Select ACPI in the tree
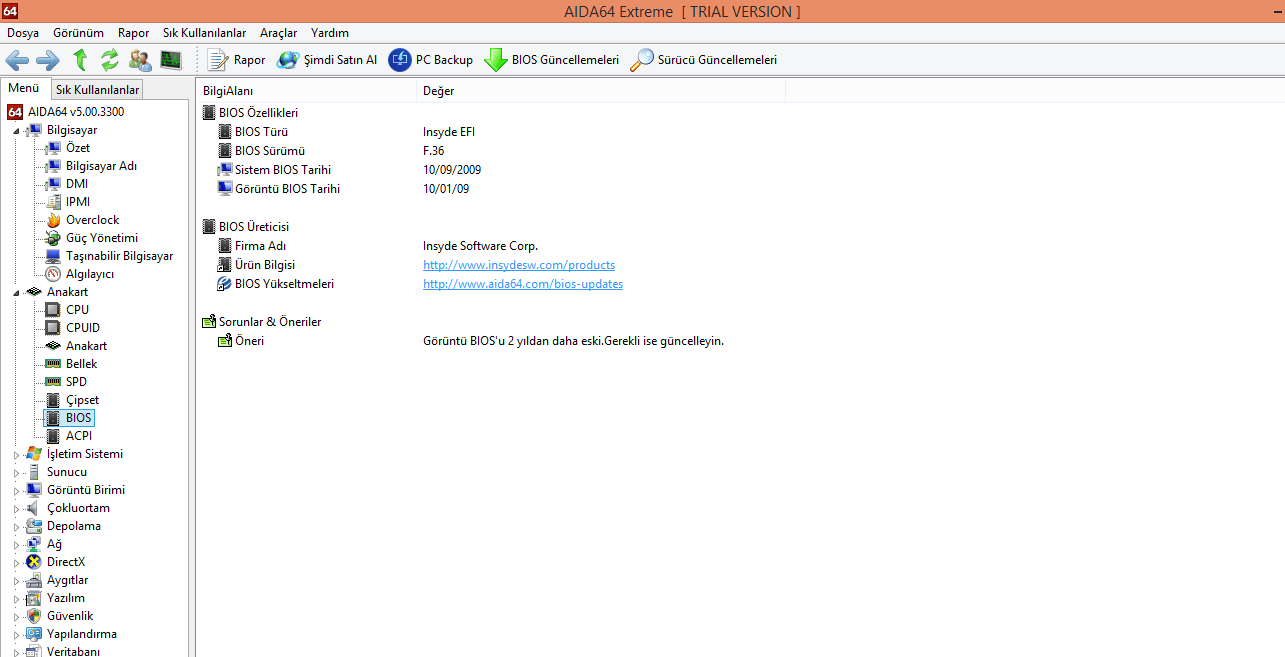Screen dimensions: 1285x657 [79, 436]
